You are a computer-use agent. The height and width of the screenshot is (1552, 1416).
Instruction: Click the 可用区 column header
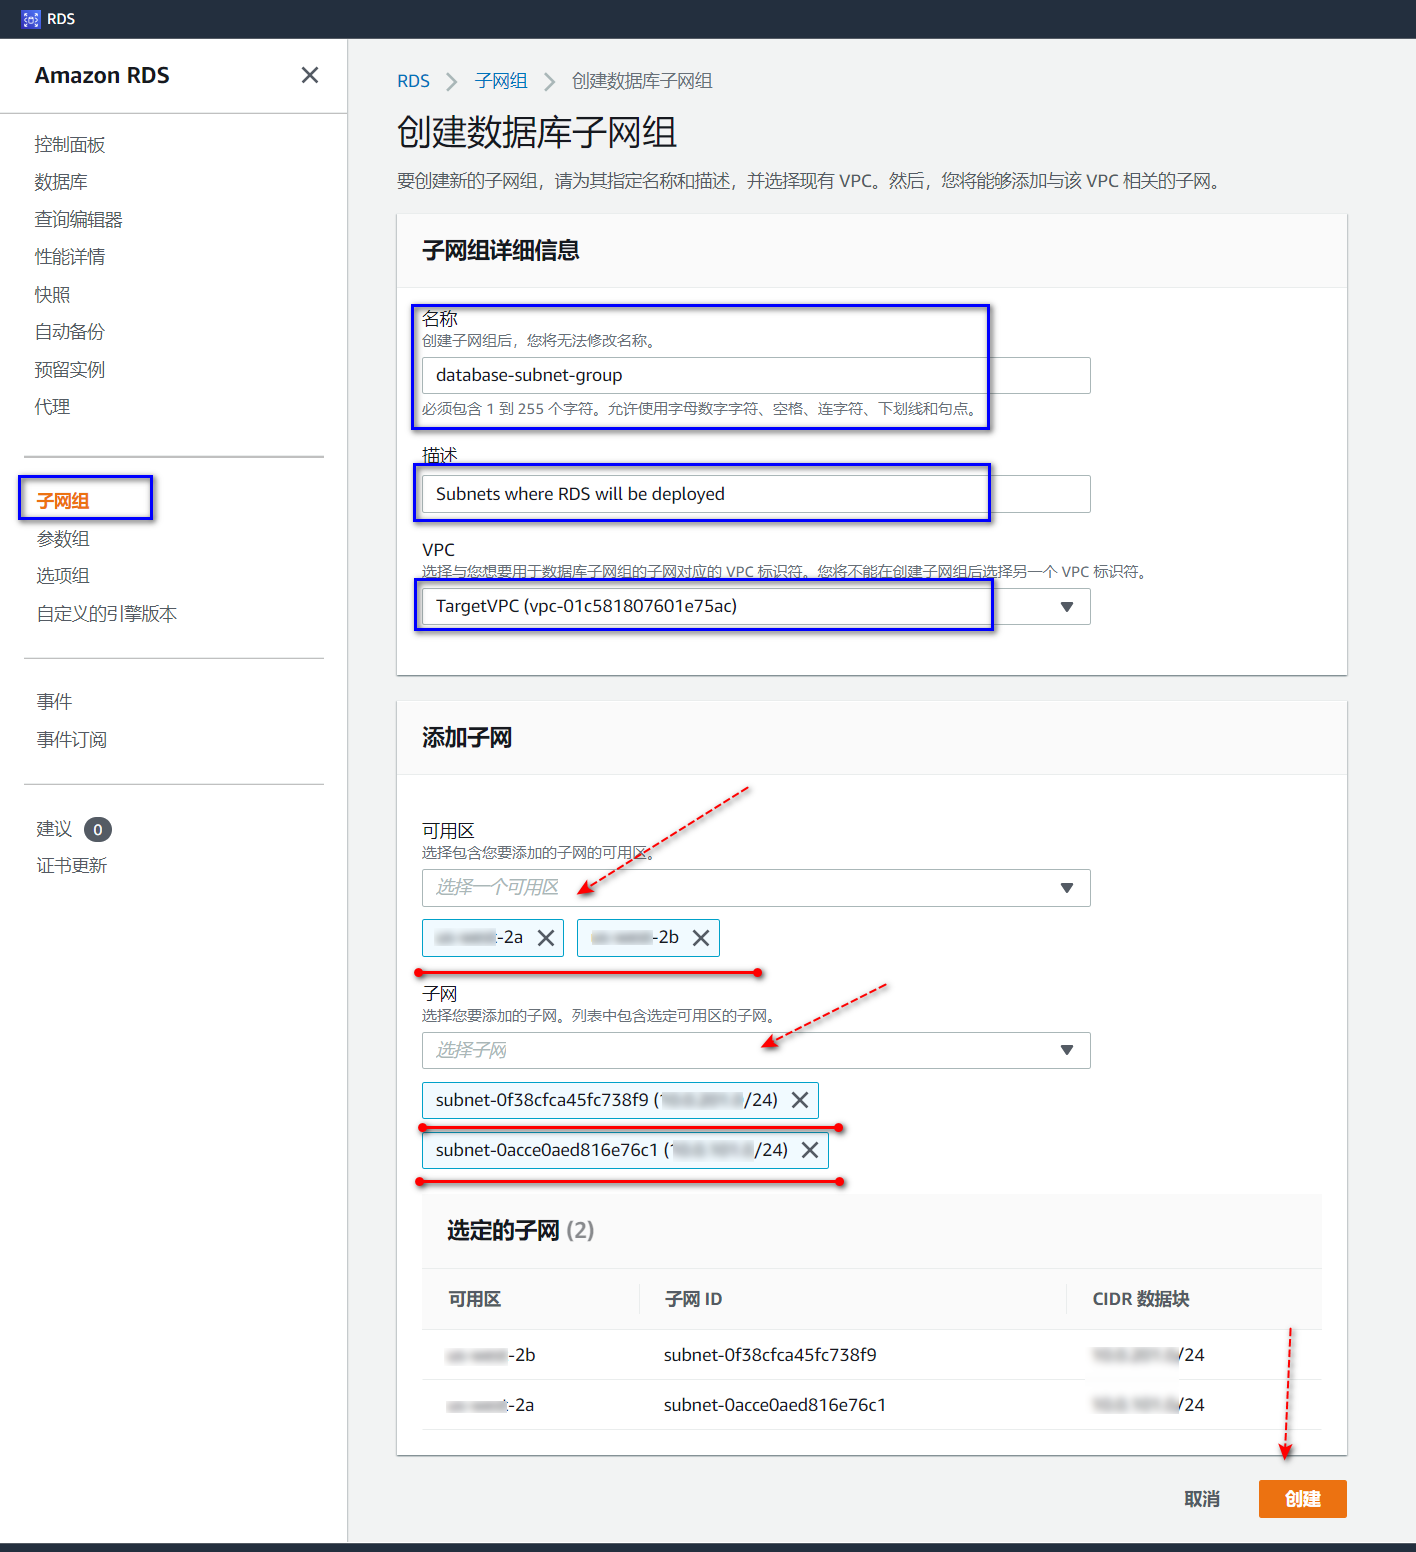point(475,1299)
